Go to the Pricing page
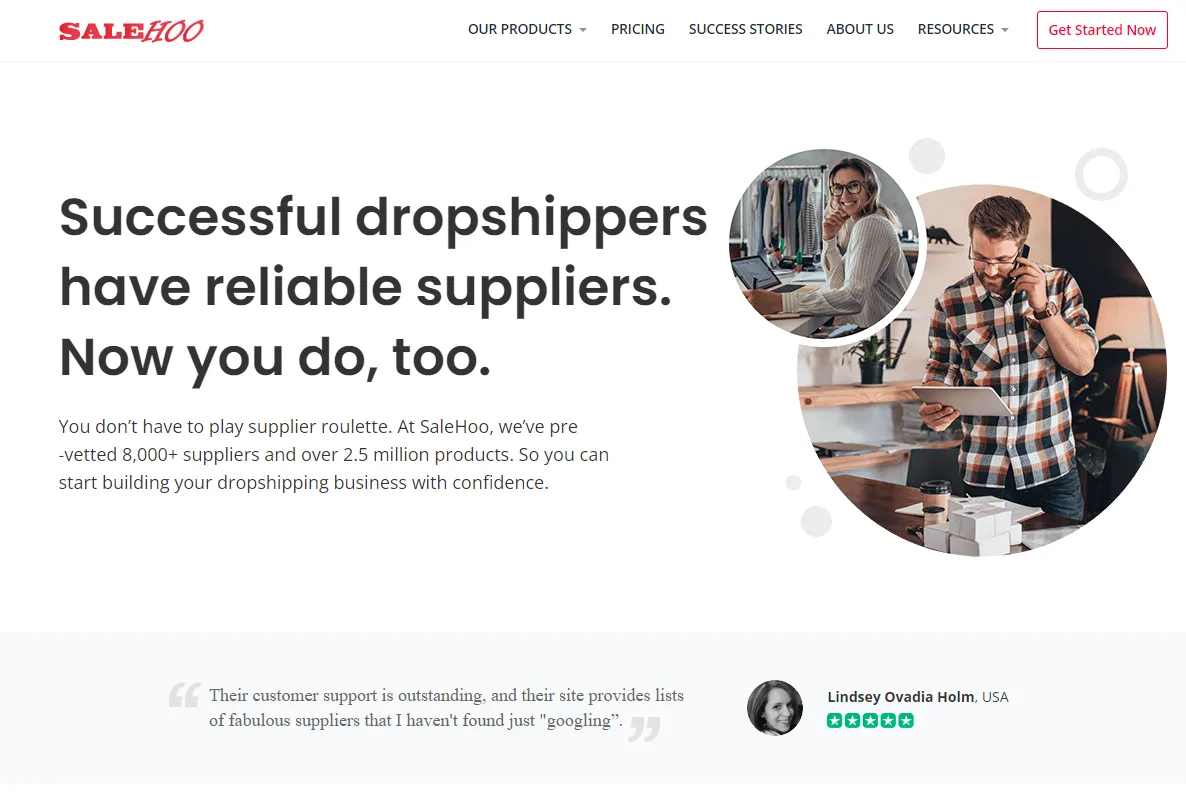The width and height of the screenshot is (1186, 794). (x=638, y=29)
